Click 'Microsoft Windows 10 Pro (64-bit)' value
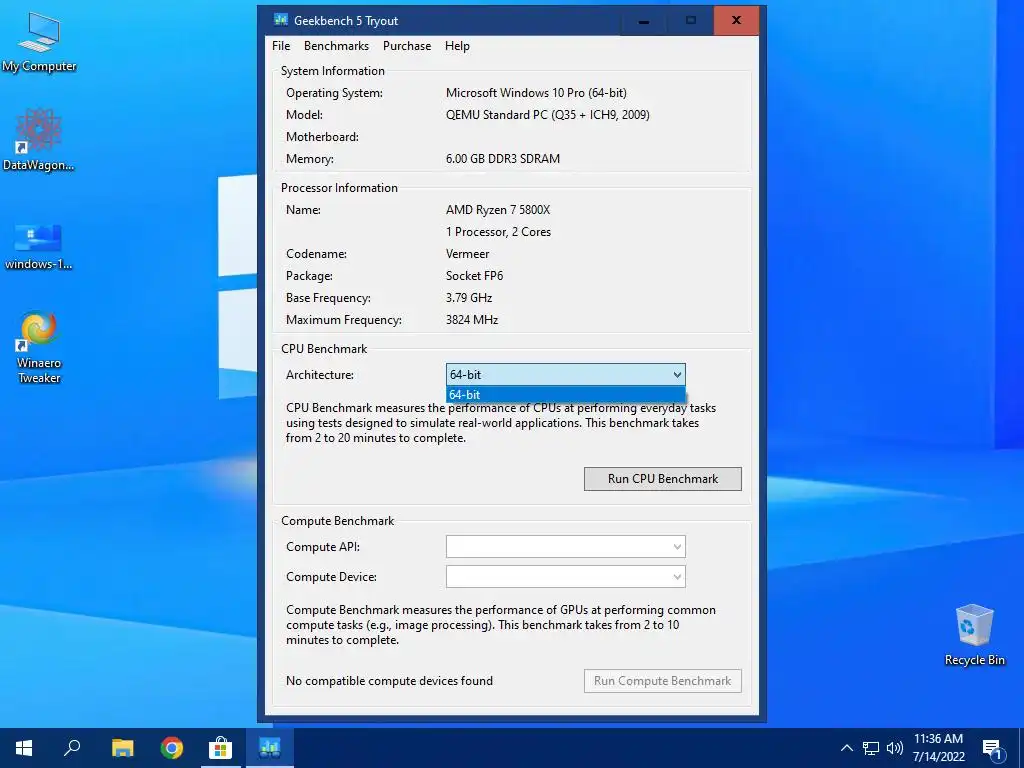The height and width of the screenshot is (768, 1024). click(x=536, y=93)
